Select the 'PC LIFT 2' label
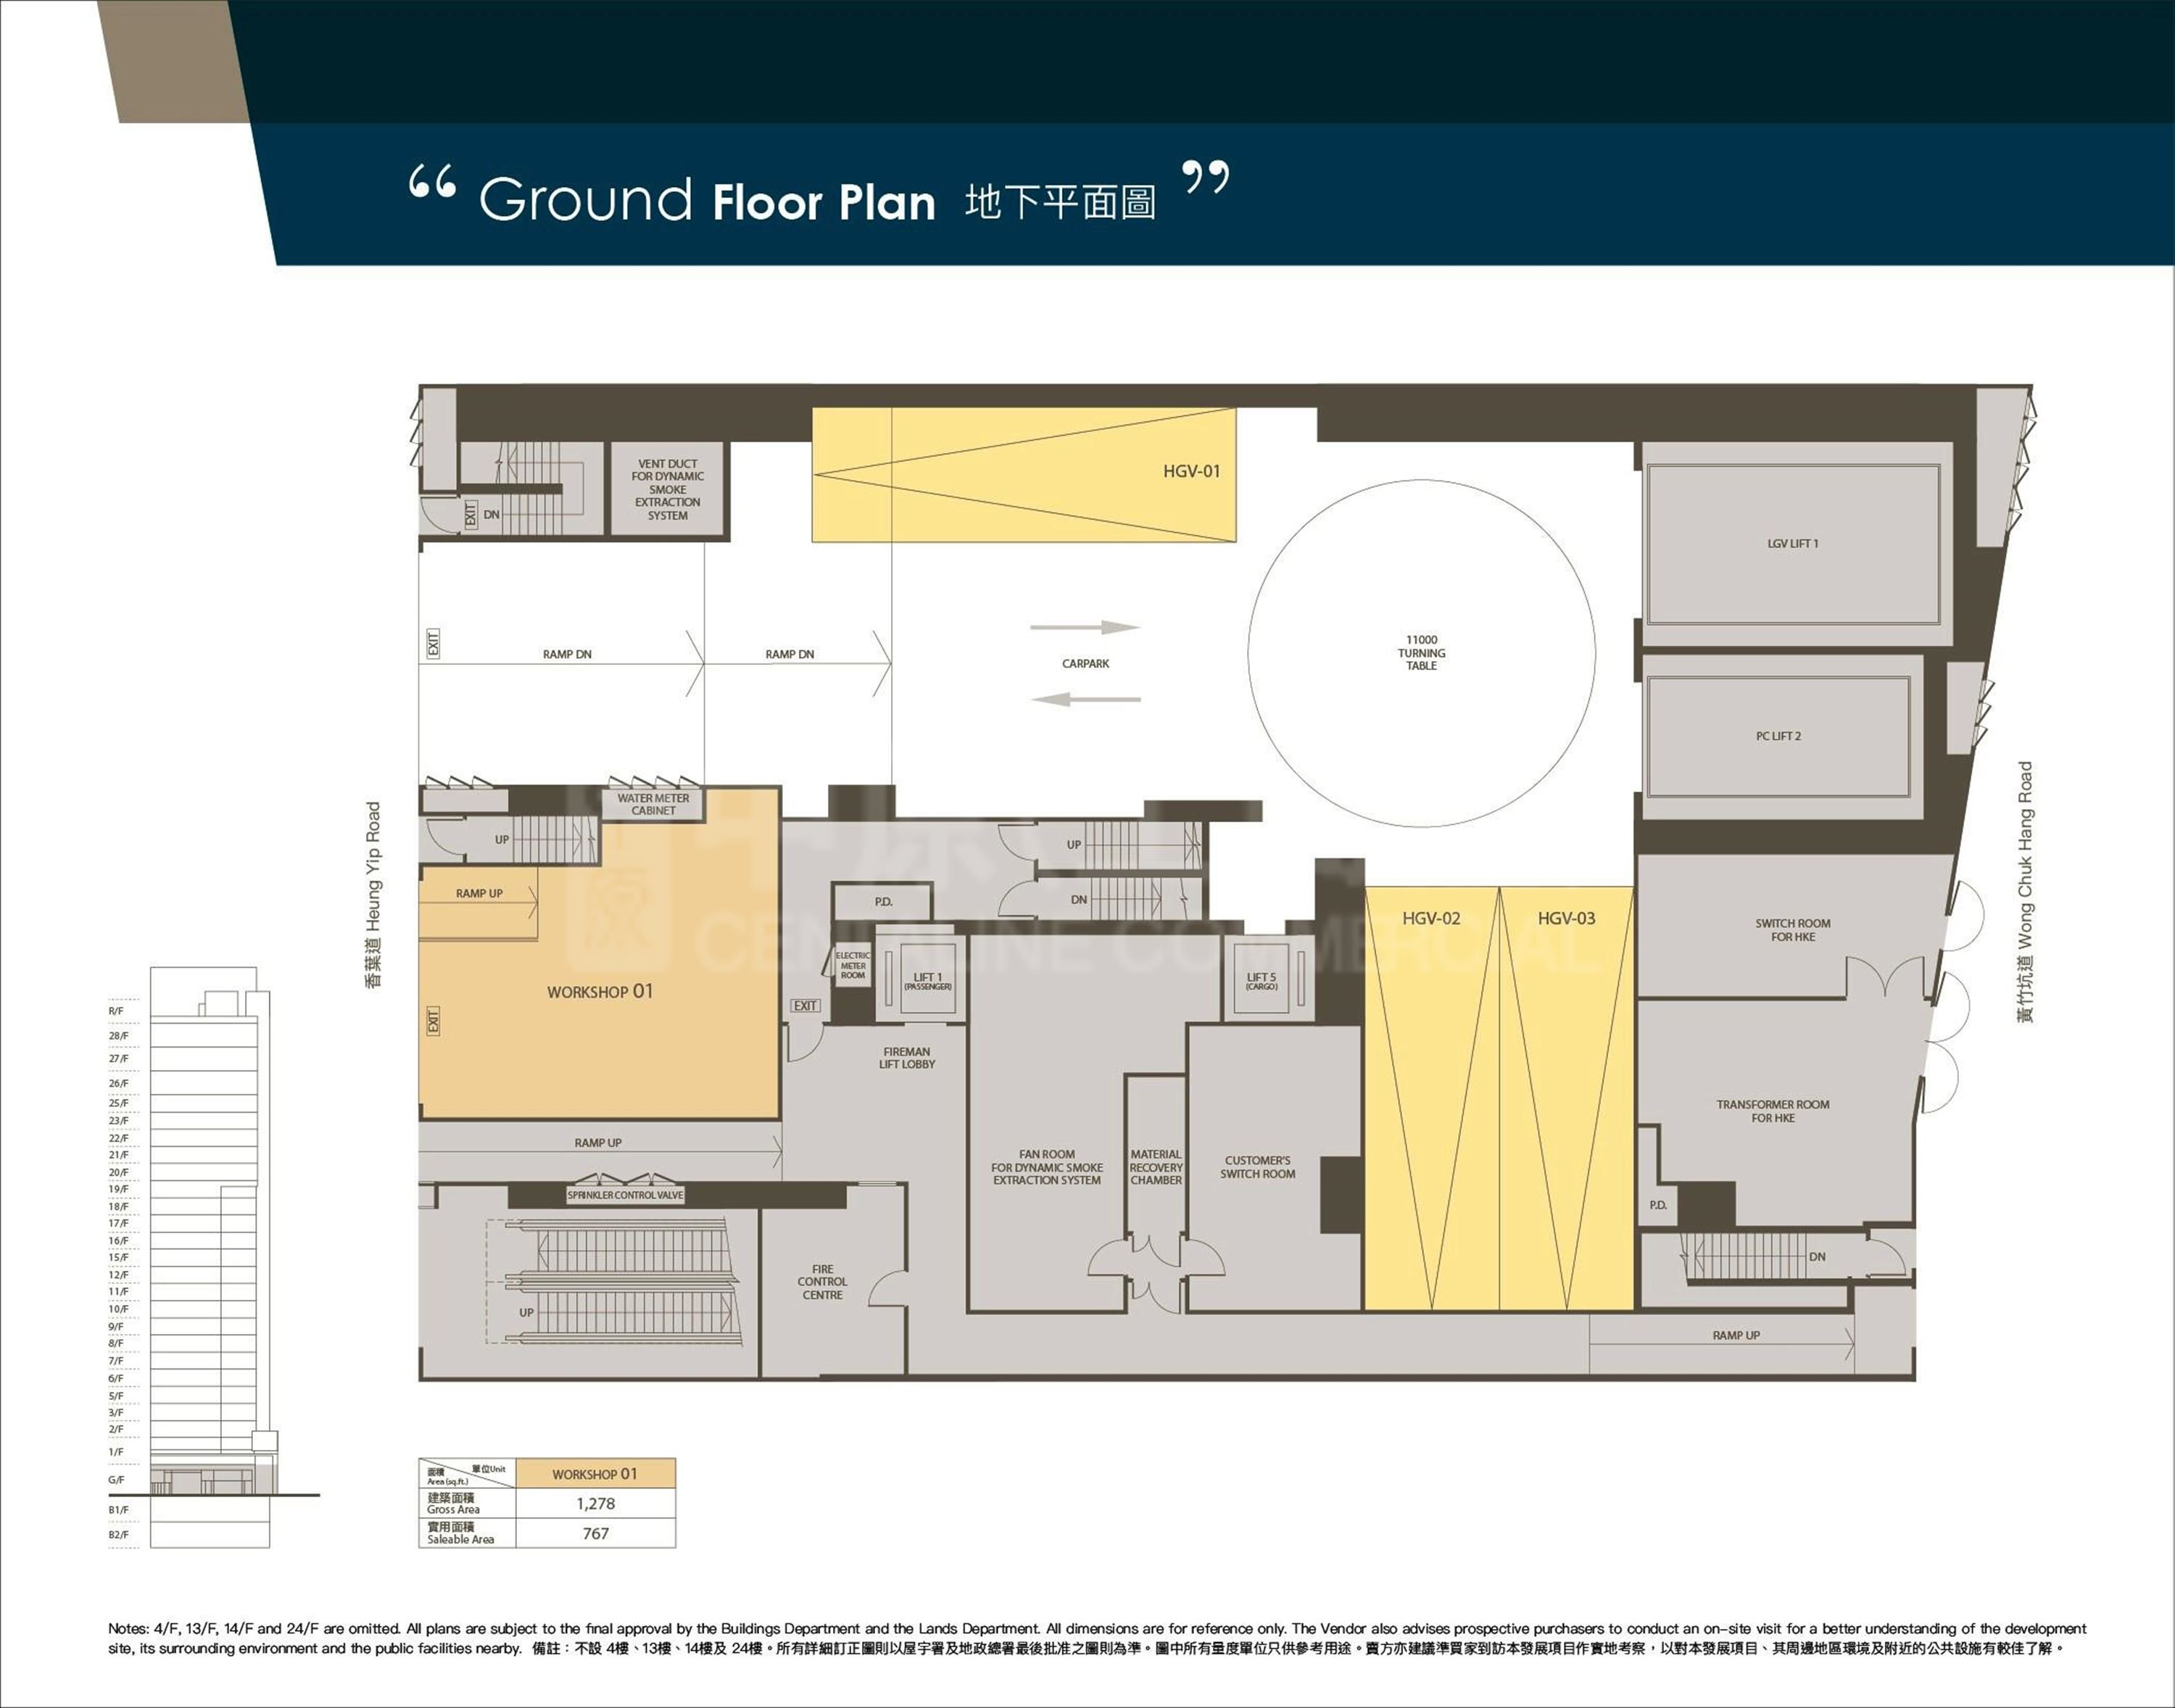Screen dimensions: 2175x1708 coord(1778,736)
